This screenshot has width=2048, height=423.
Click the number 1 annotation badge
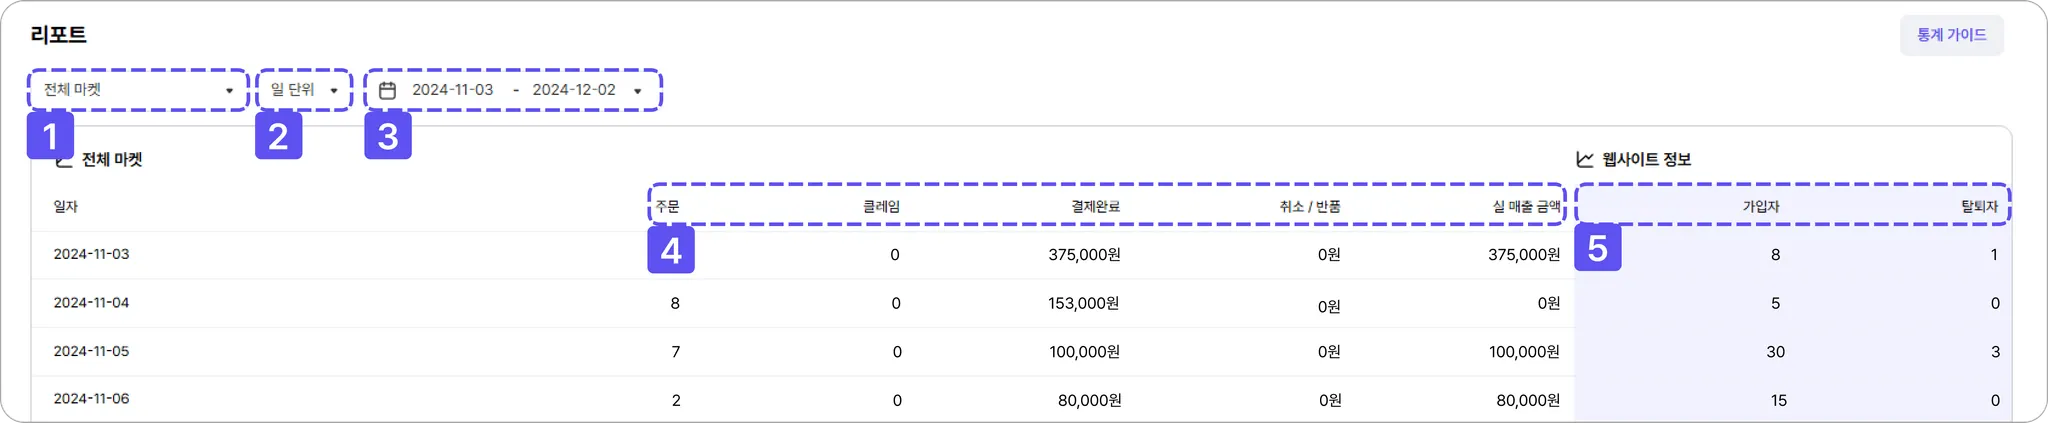[x=50, y=136]
